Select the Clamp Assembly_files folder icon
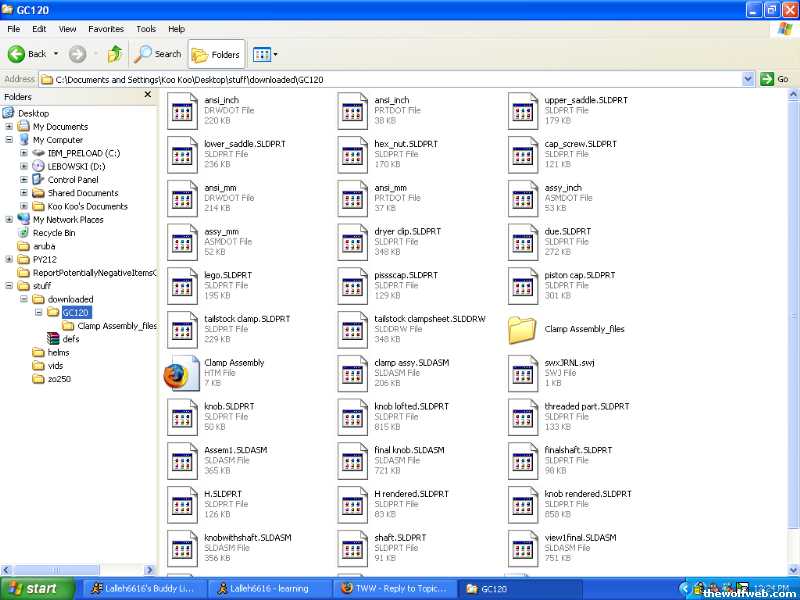Screen dimensions: 800x600 tap(522, 329)
